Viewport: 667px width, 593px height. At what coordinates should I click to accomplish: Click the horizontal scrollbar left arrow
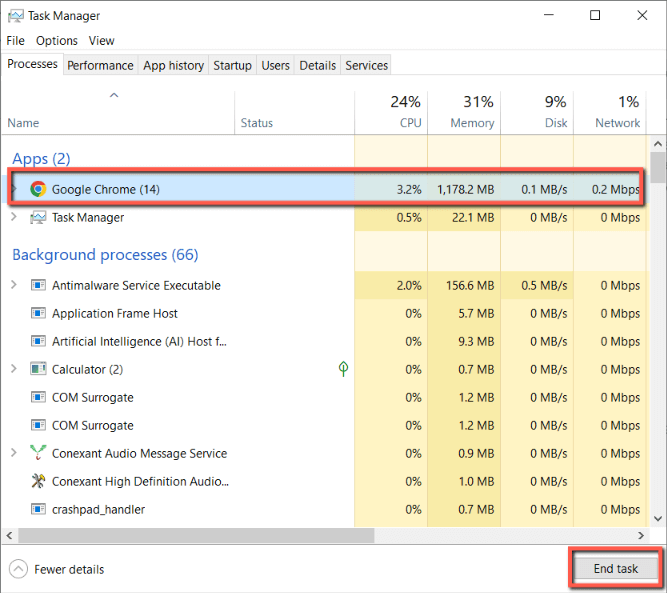pos(9,536)
